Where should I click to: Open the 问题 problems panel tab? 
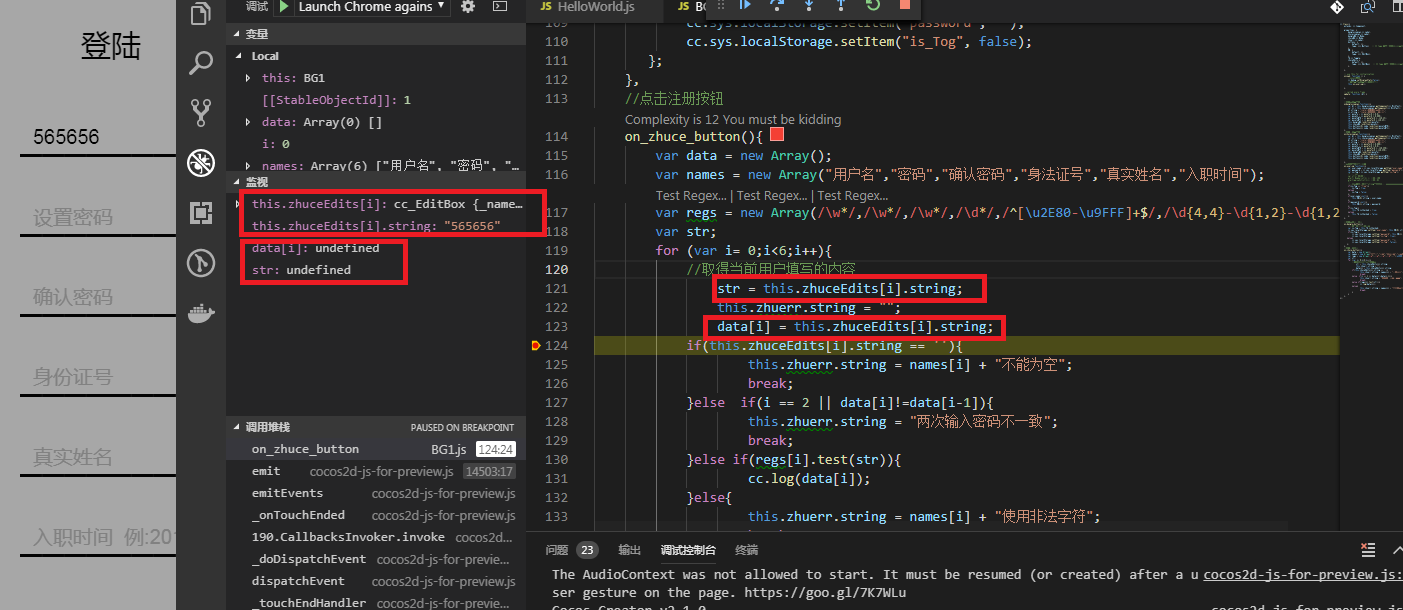(x=557, y=550)
